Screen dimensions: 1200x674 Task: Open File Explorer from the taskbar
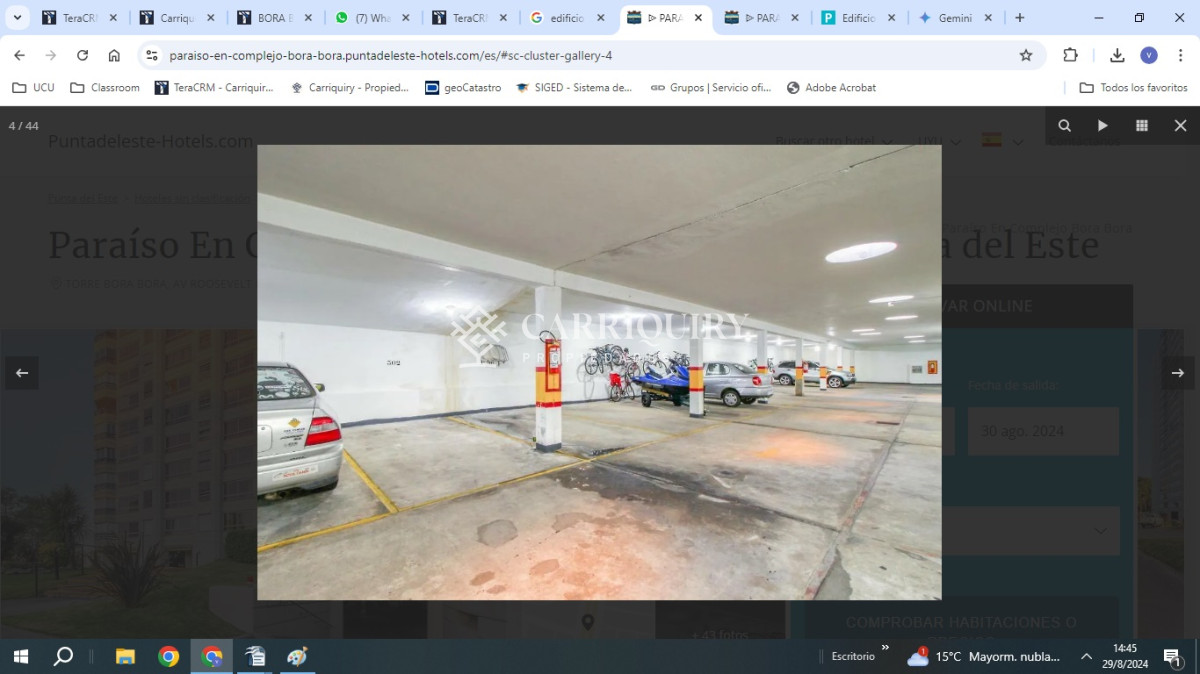125,656
